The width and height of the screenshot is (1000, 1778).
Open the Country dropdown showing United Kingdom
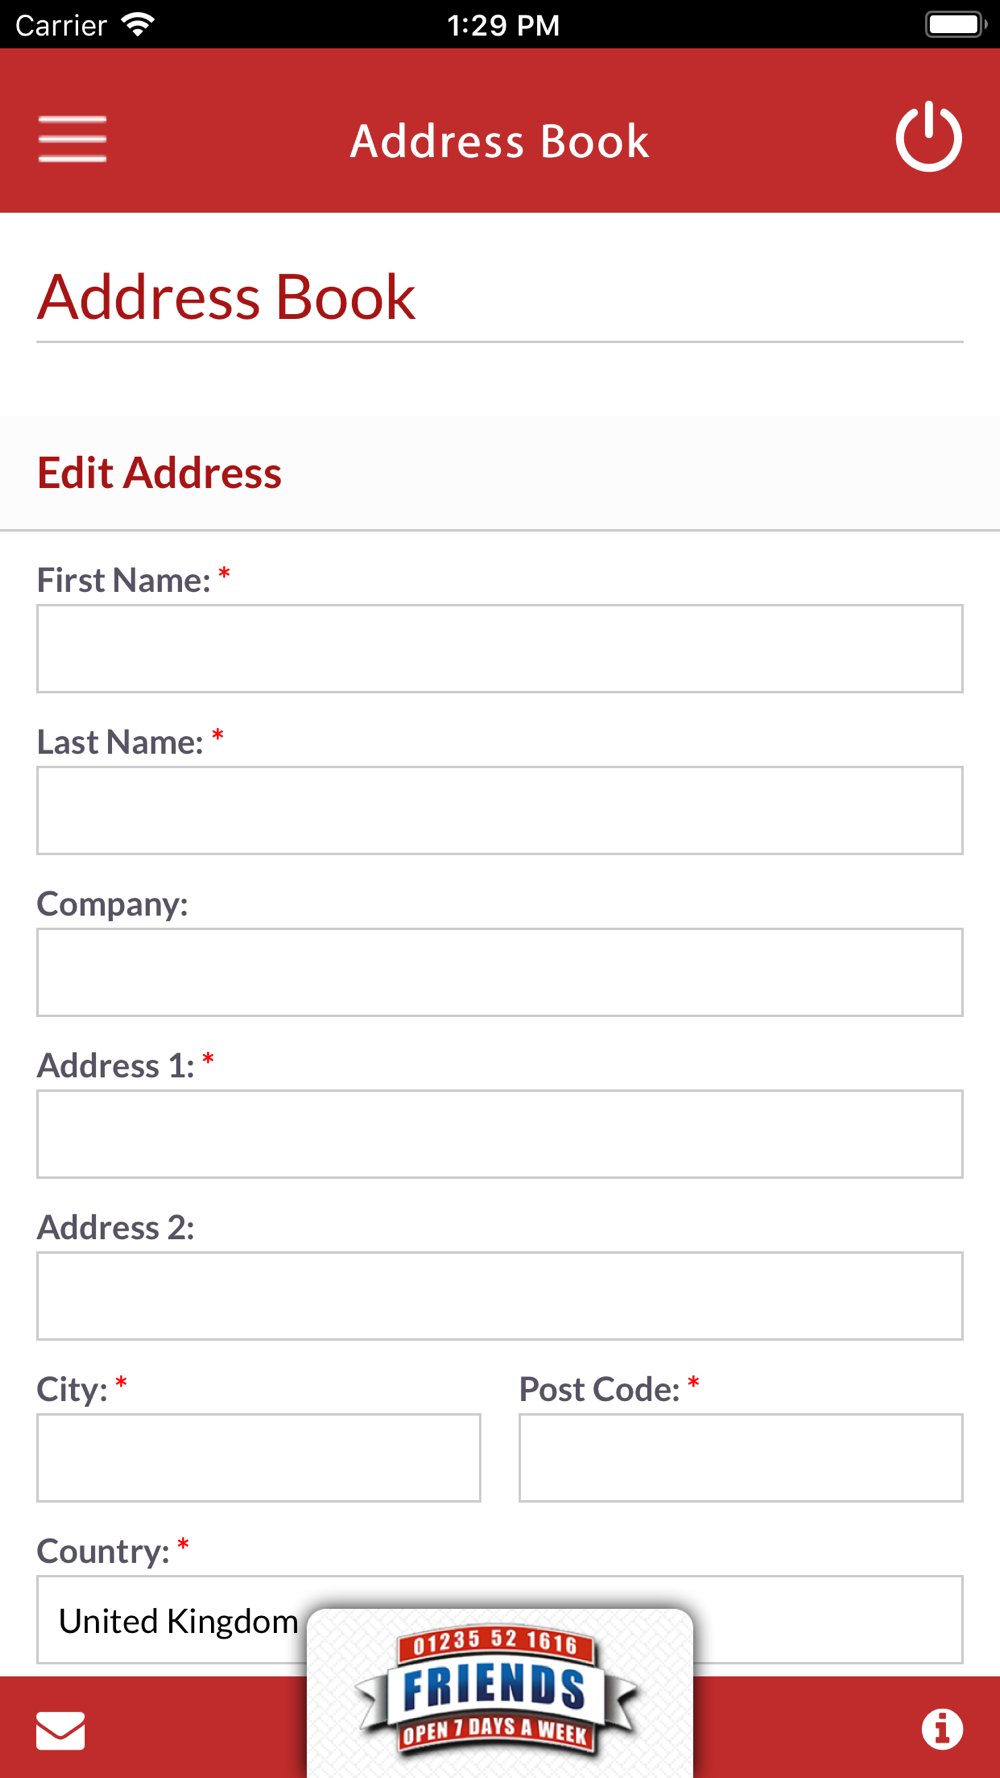pyautogui.click(x=500, y=1619)
